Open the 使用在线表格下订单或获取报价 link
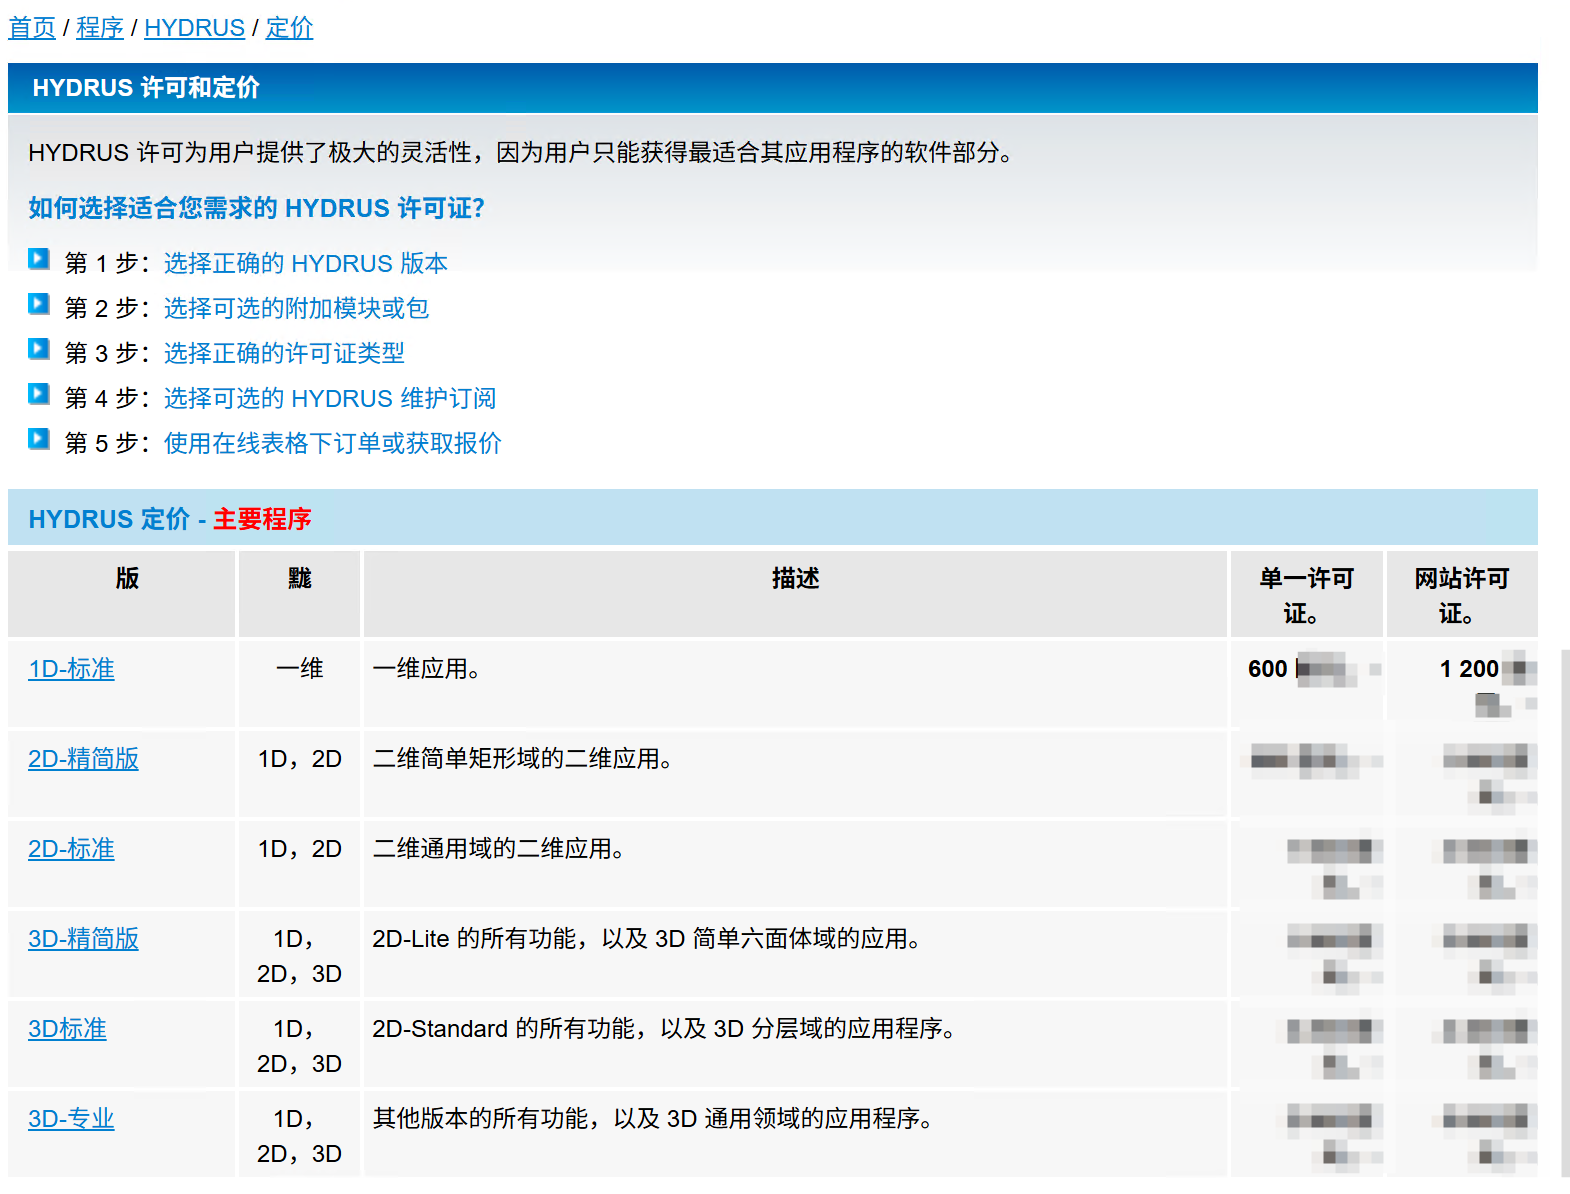 (x=333, y=443)
